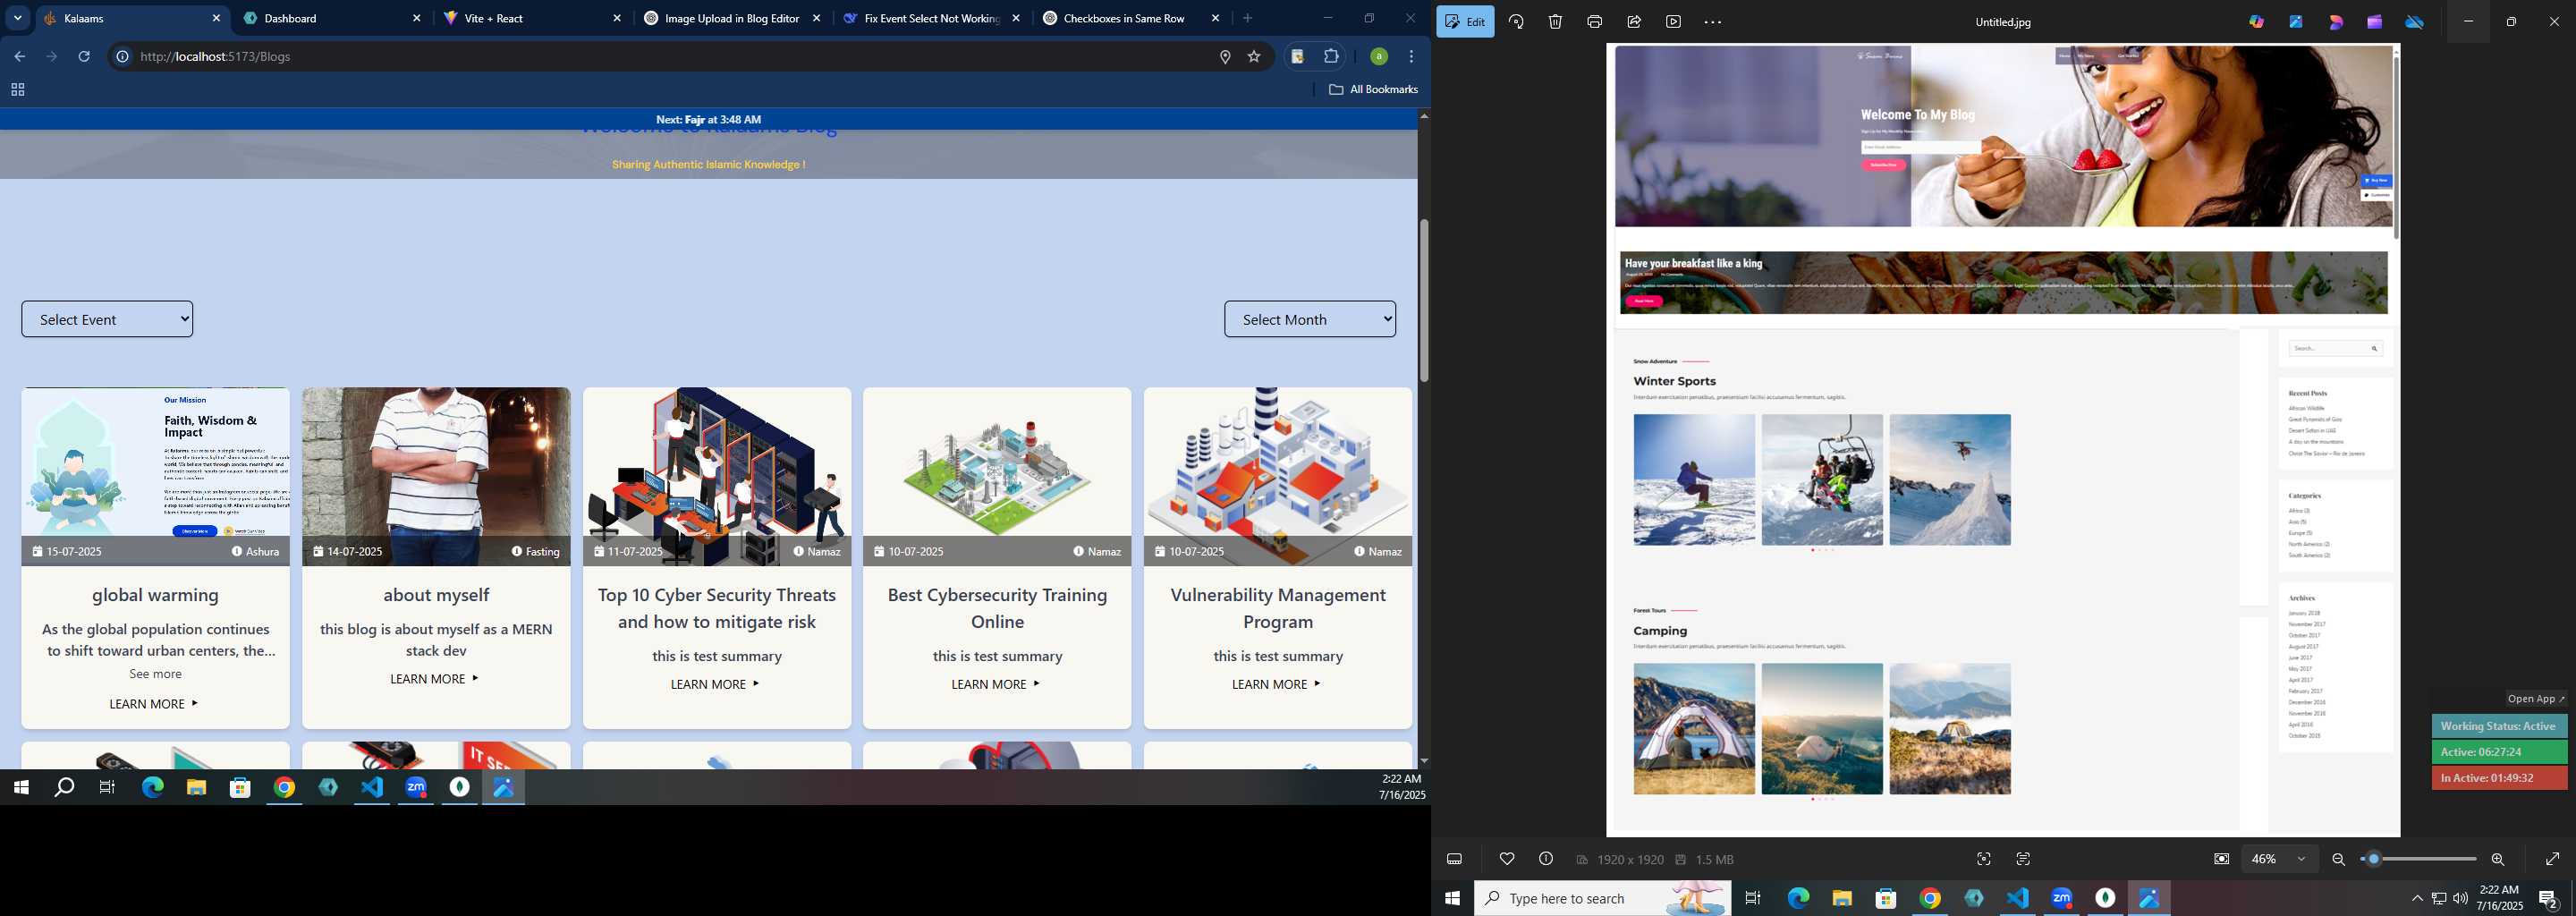Click the Type here to search box
2576x916 pixels.
point(1602,898)
